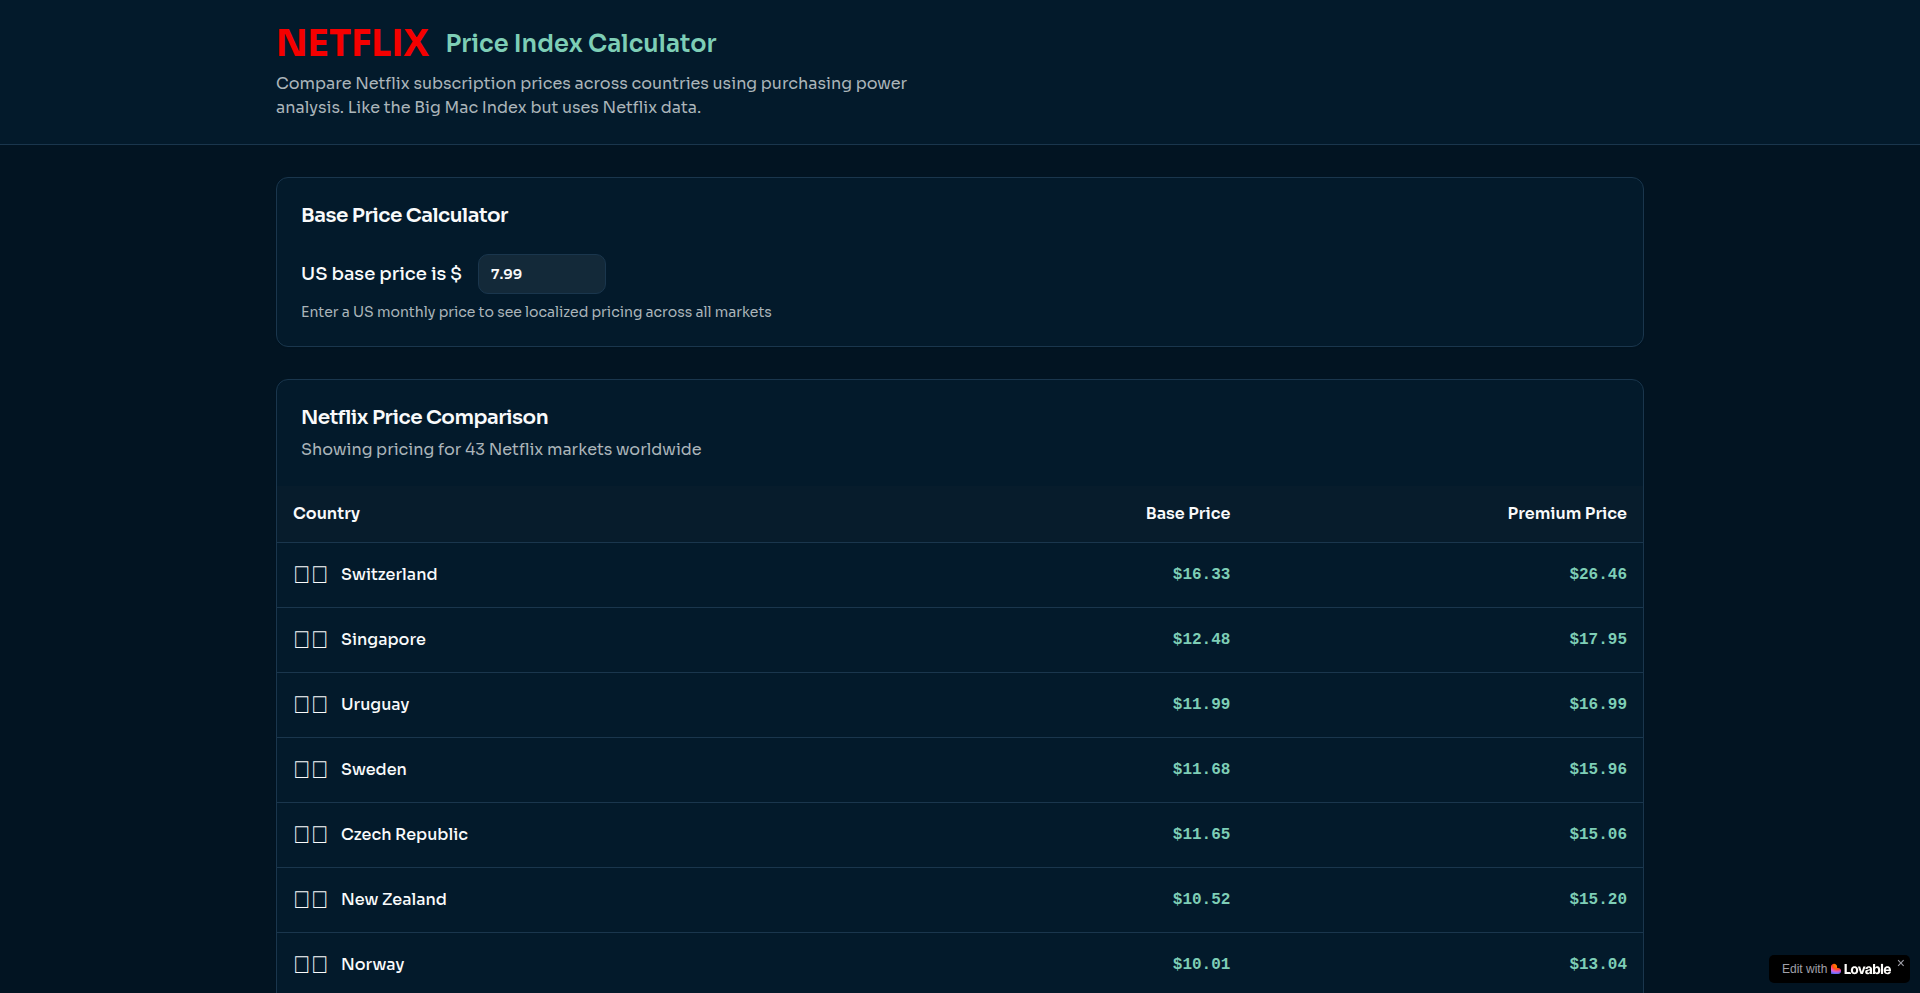Click the Singapore flag icon
The image size is (1920, 993).
311,640
